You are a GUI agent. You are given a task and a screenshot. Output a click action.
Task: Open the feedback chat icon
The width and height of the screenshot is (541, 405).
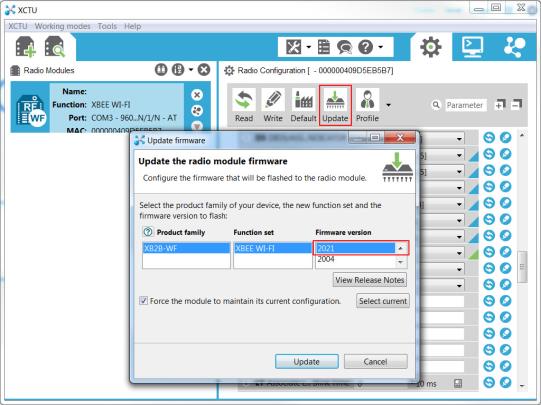(344, 47)
